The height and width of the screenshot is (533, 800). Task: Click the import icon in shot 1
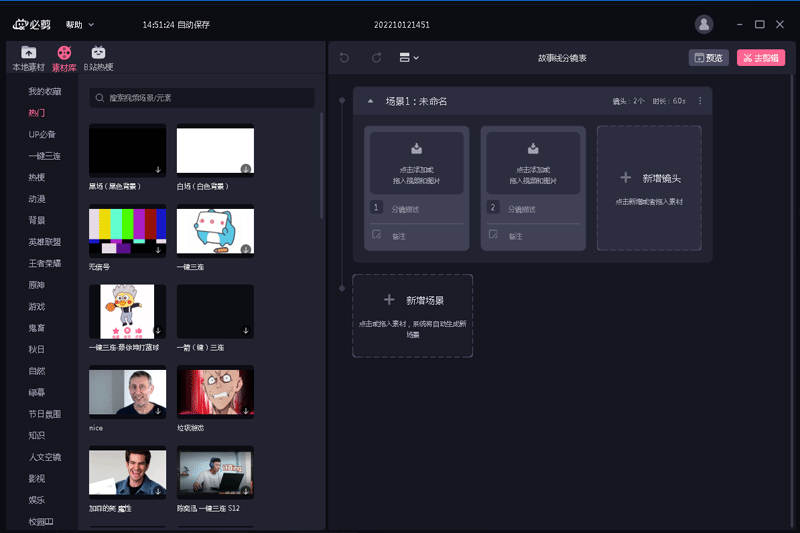pyautogui.click(x=416, y=148)
